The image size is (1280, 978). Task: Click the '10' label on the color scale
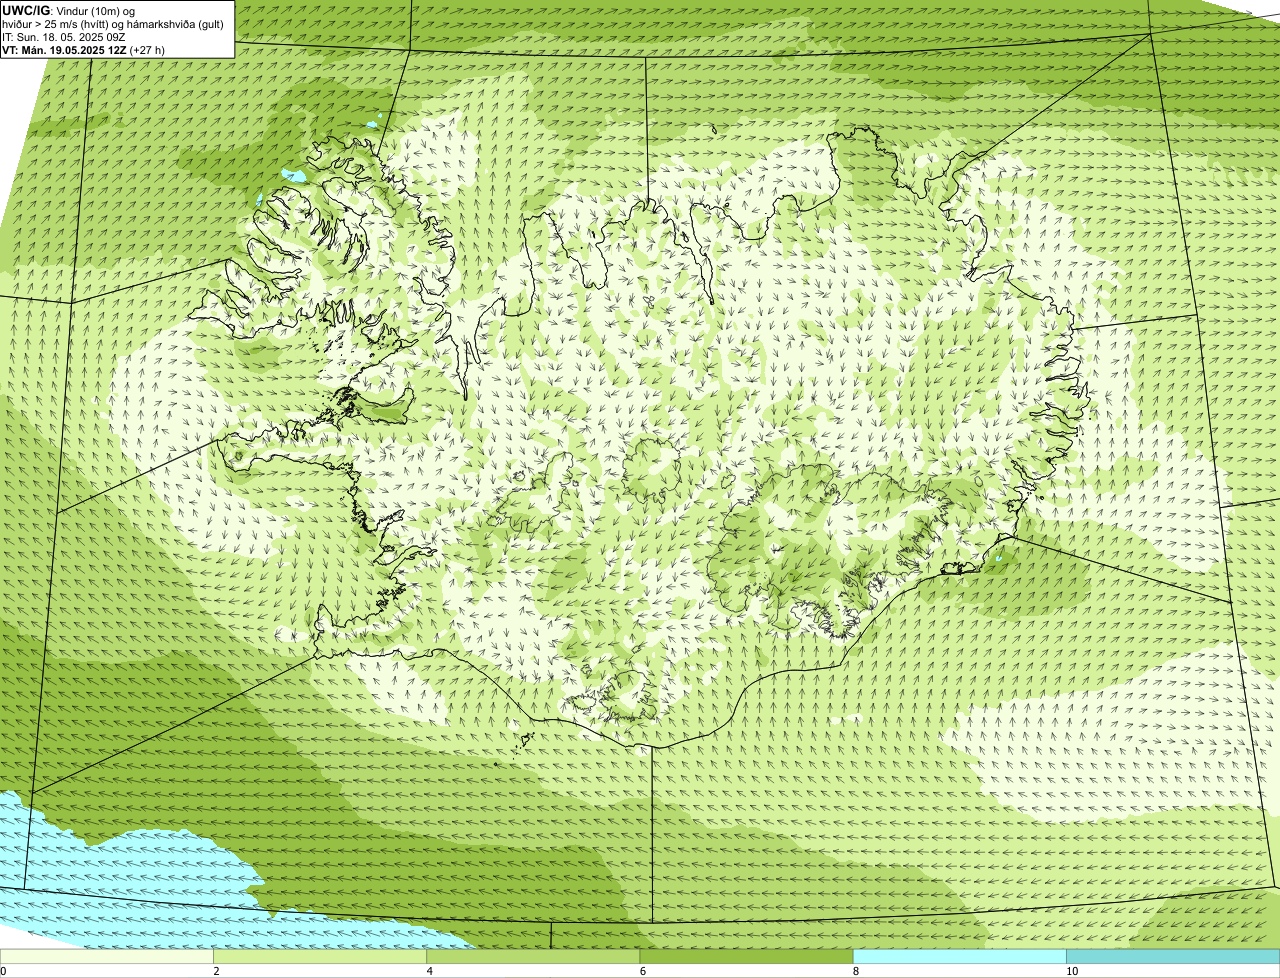(x=1072, y=971)
